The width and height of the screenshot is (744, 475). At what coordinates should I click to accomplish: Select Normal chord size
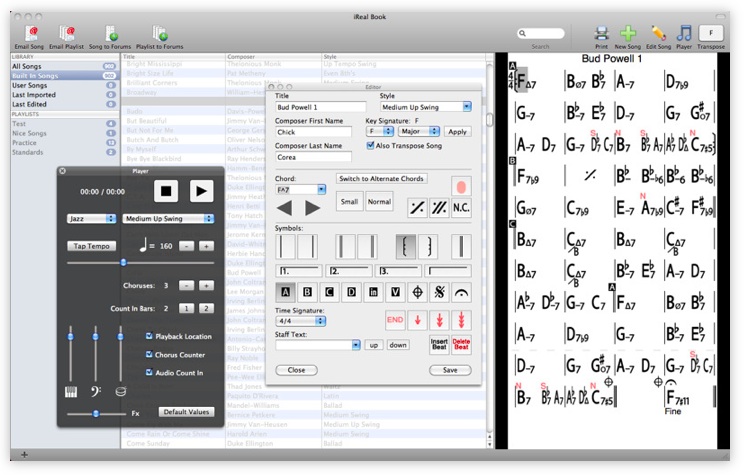pyautogui.click(x=379, y=202)
